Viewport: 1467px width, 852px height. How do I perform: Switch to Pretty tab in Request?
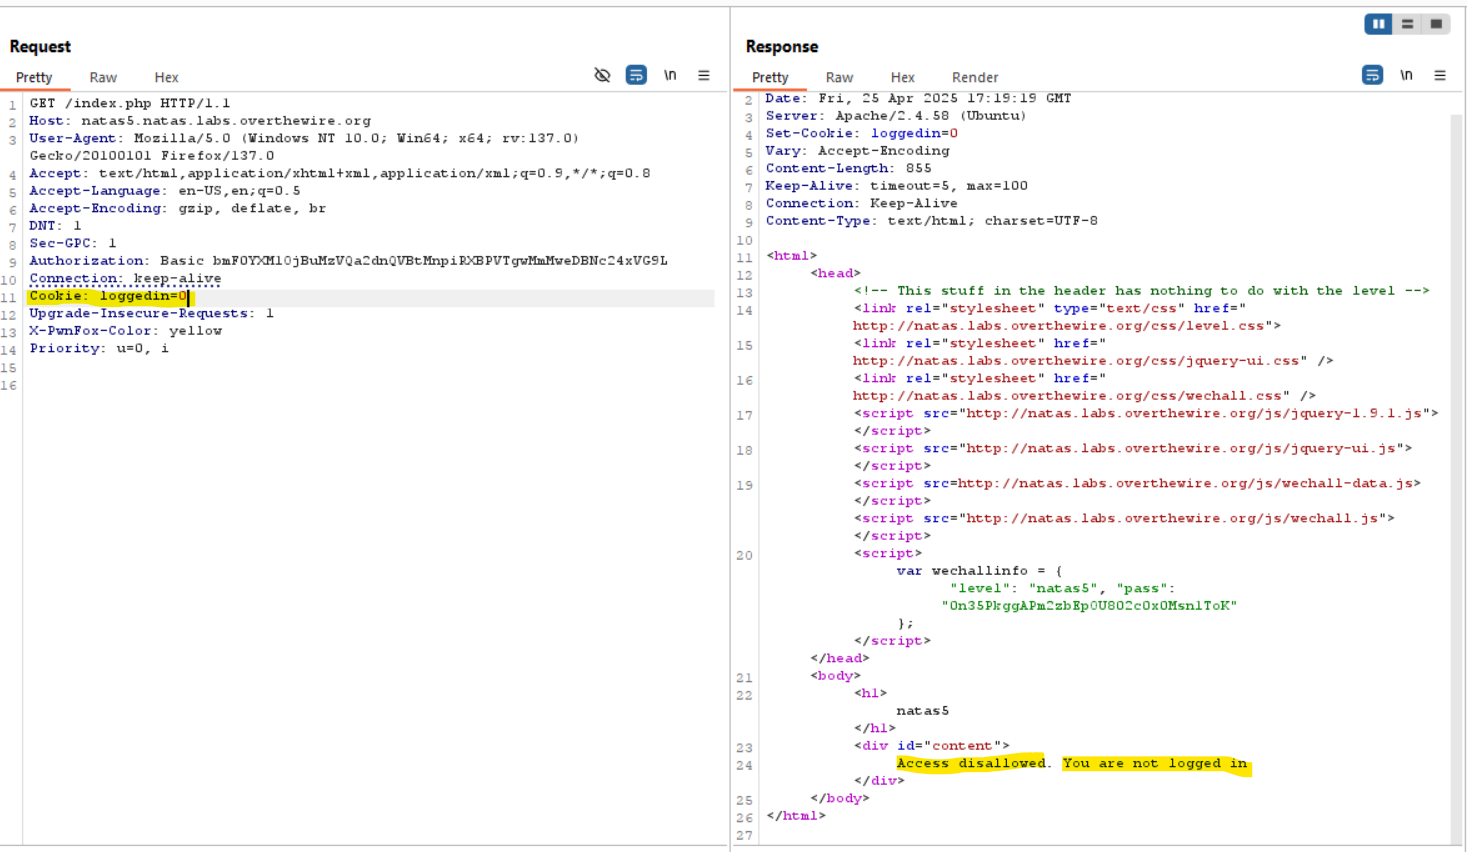click(x=34, y=77)
